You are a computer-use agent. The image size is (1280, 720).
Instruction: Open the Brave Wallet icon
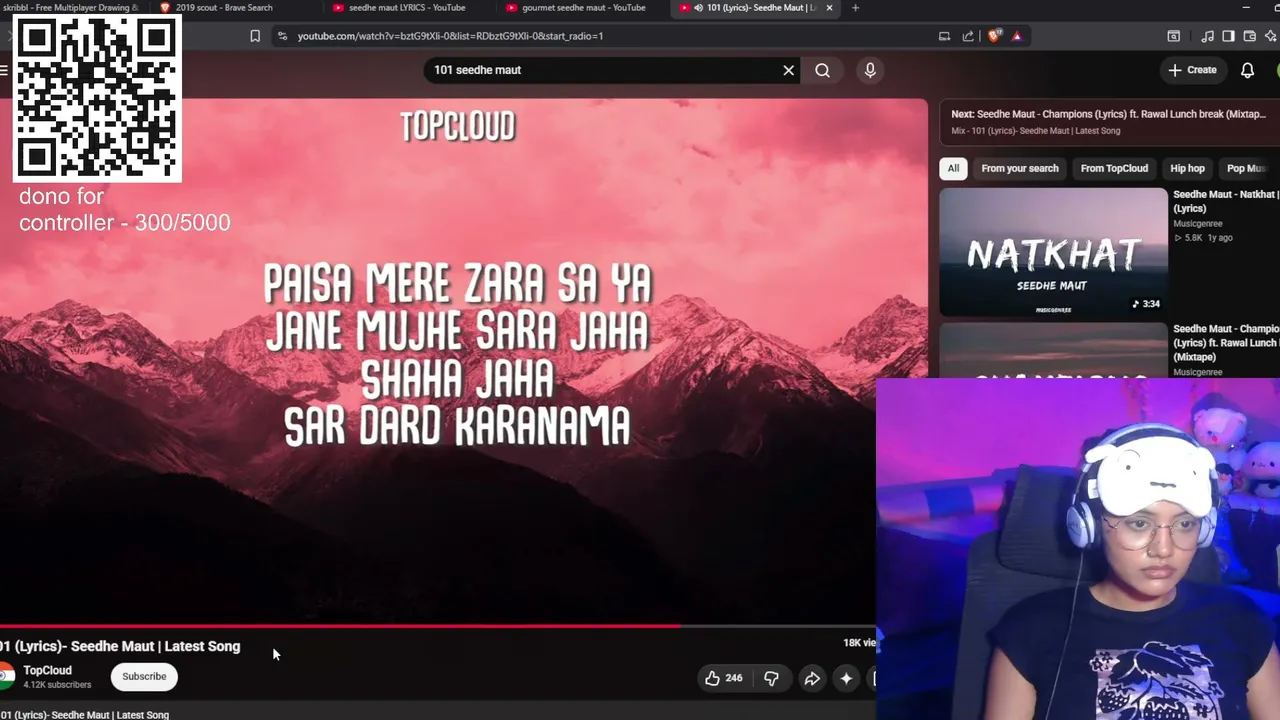tap(1249, 36)
